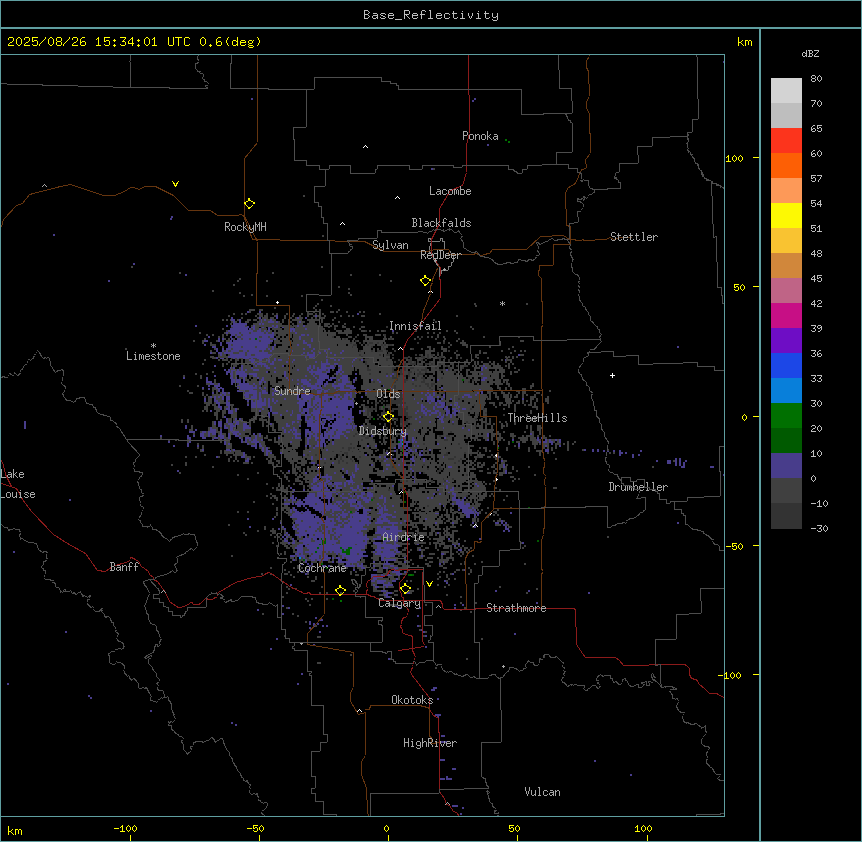Click the white plus marker northwest of Drumheller

612,375
